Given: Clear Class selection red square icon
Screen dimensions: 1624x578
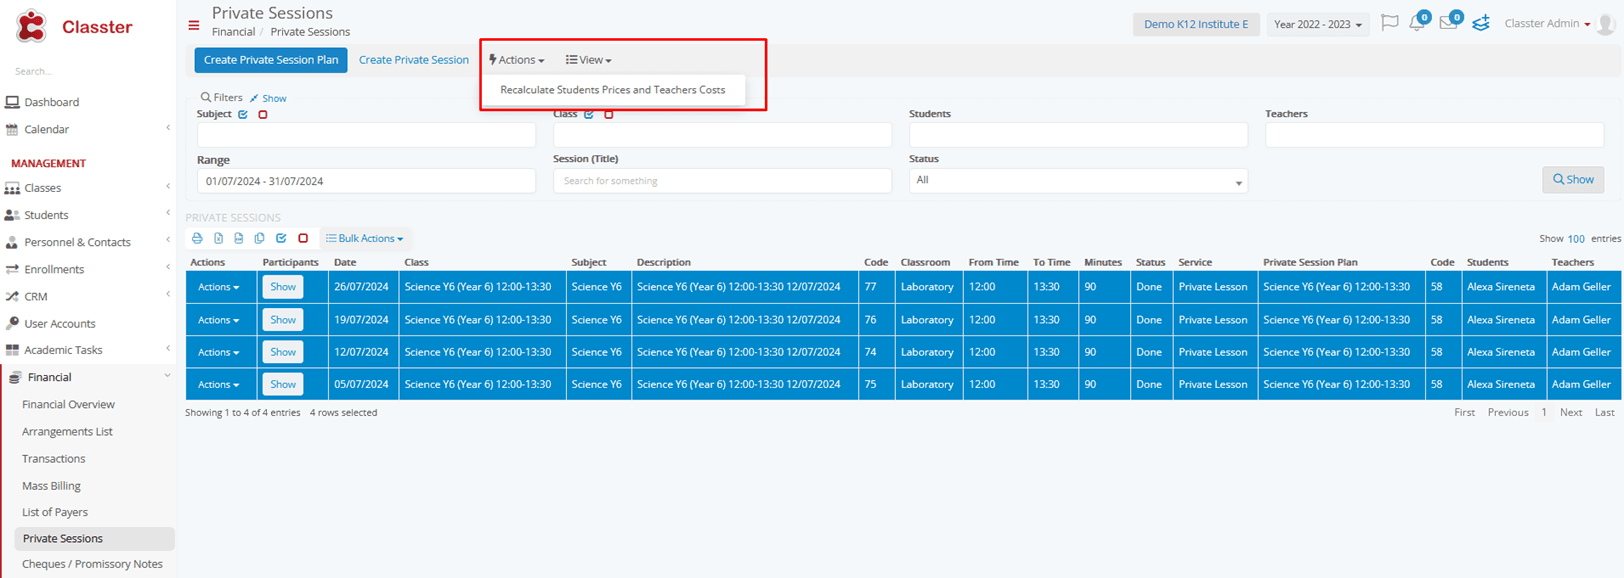Looking at the screenshot, I should [x=608, y=114].
